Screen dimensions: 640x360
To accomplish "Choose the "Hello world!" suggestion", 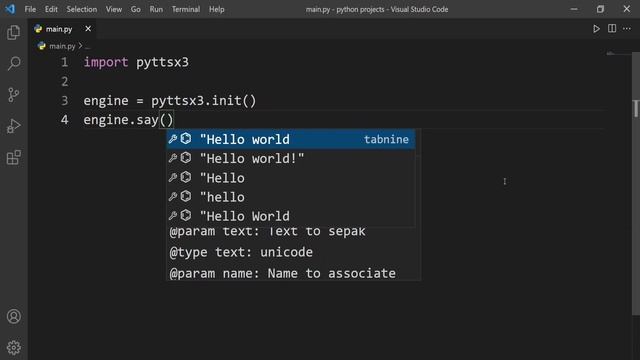I will click(291, 158).
